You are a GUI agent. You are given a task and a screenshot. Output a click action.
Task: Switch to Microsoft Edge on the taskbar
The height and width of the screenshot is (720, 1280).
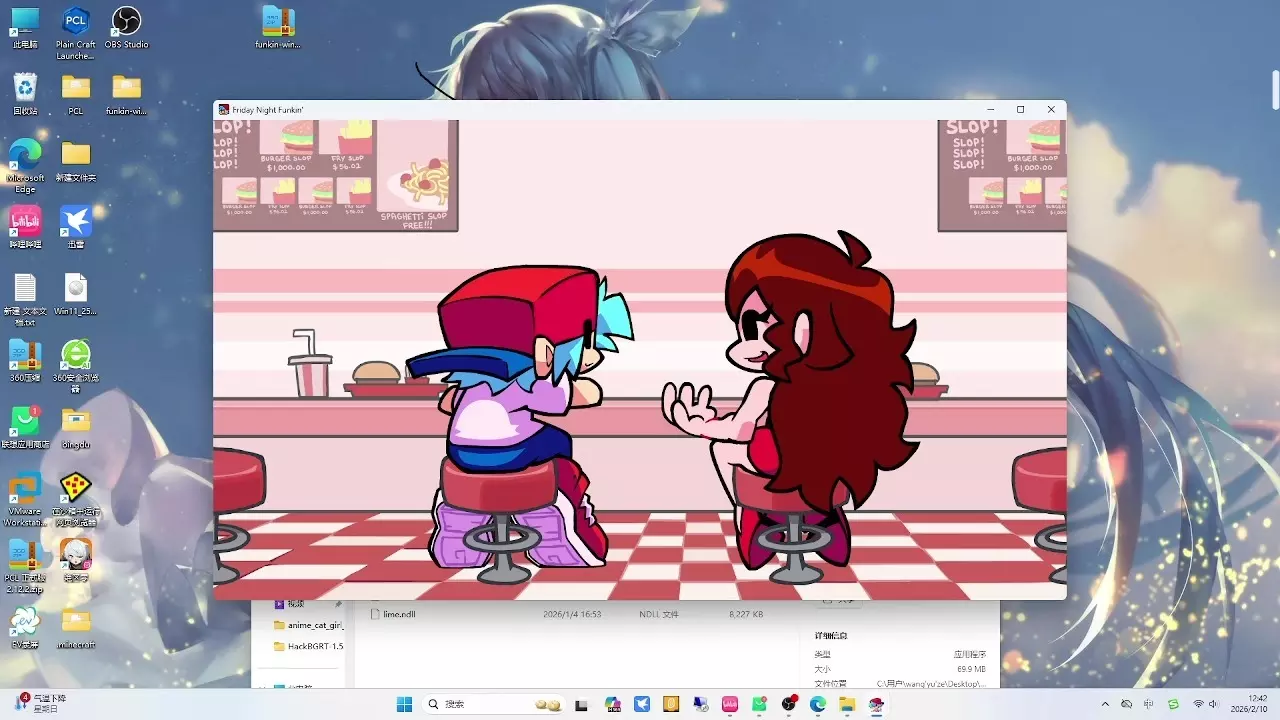point(818,704)
